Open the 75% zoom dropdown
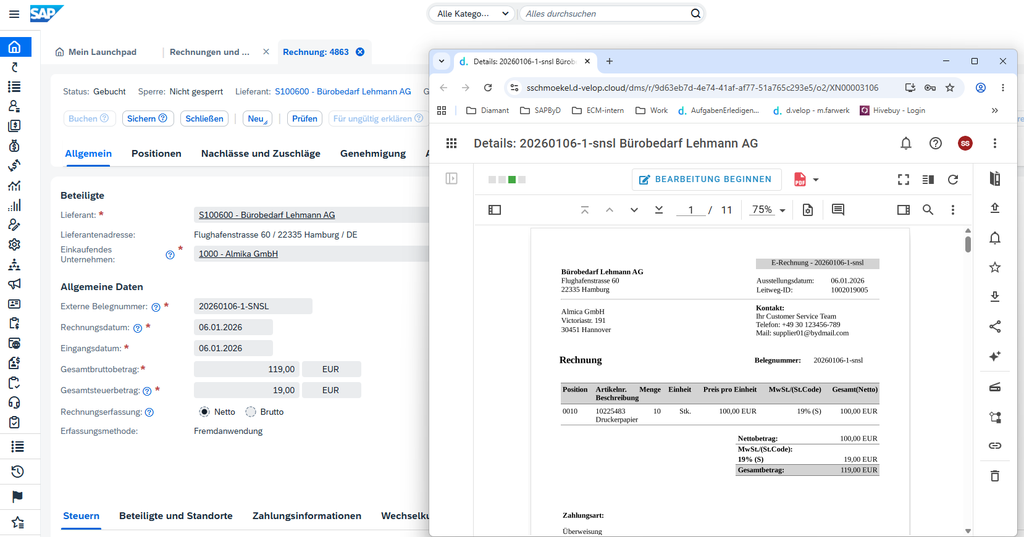Viewport: 1024px width, 537px height. (x=768, y=210)
